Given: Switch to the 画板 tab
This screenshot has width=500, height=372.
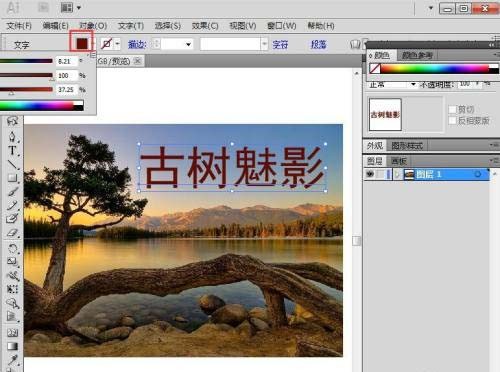Looking at the screenshot, I should (399, 161).
